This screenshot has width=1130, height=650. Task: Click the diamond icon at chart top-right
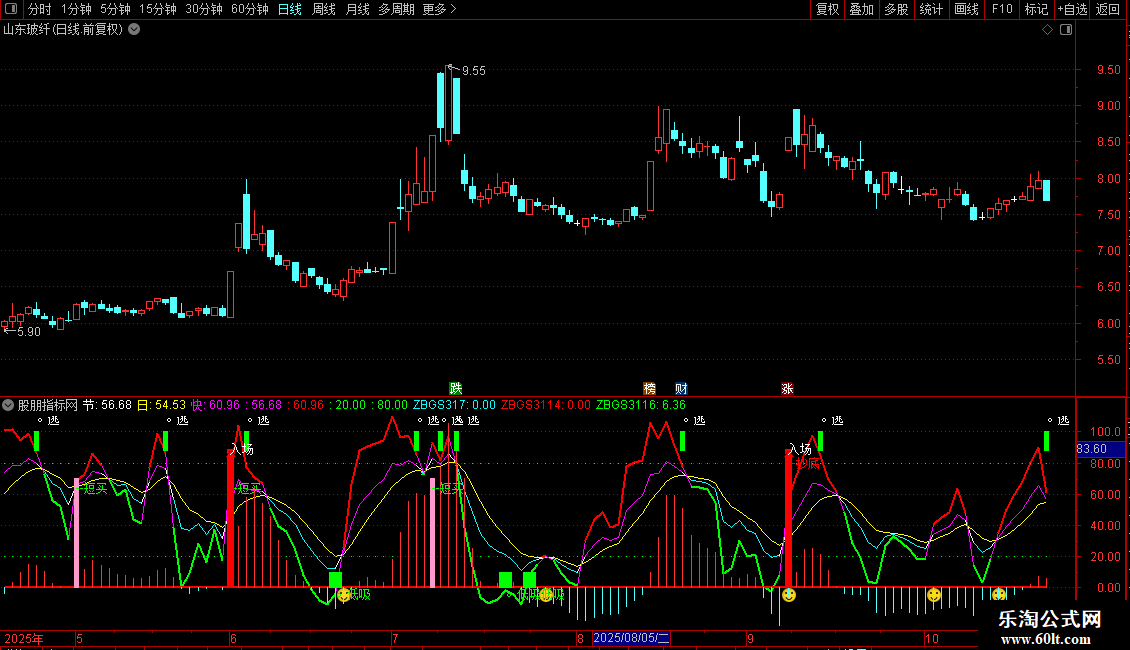[x=1047, y=30]
